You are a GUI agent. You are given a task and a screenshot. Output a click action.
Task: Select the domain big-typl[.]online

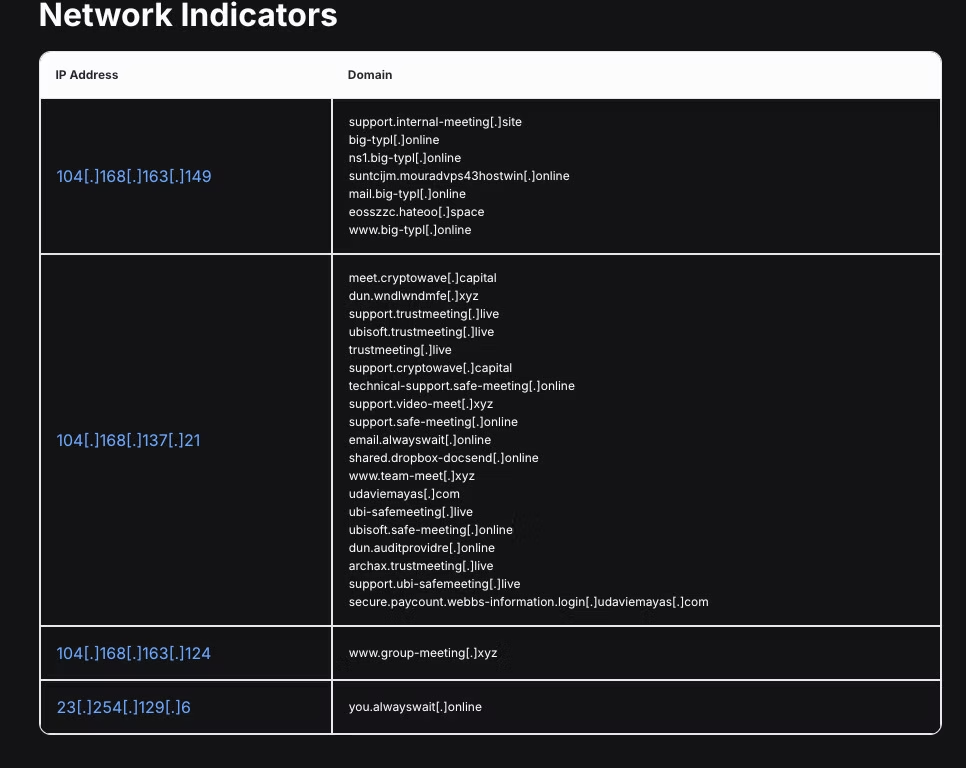(x=394, y=139)
